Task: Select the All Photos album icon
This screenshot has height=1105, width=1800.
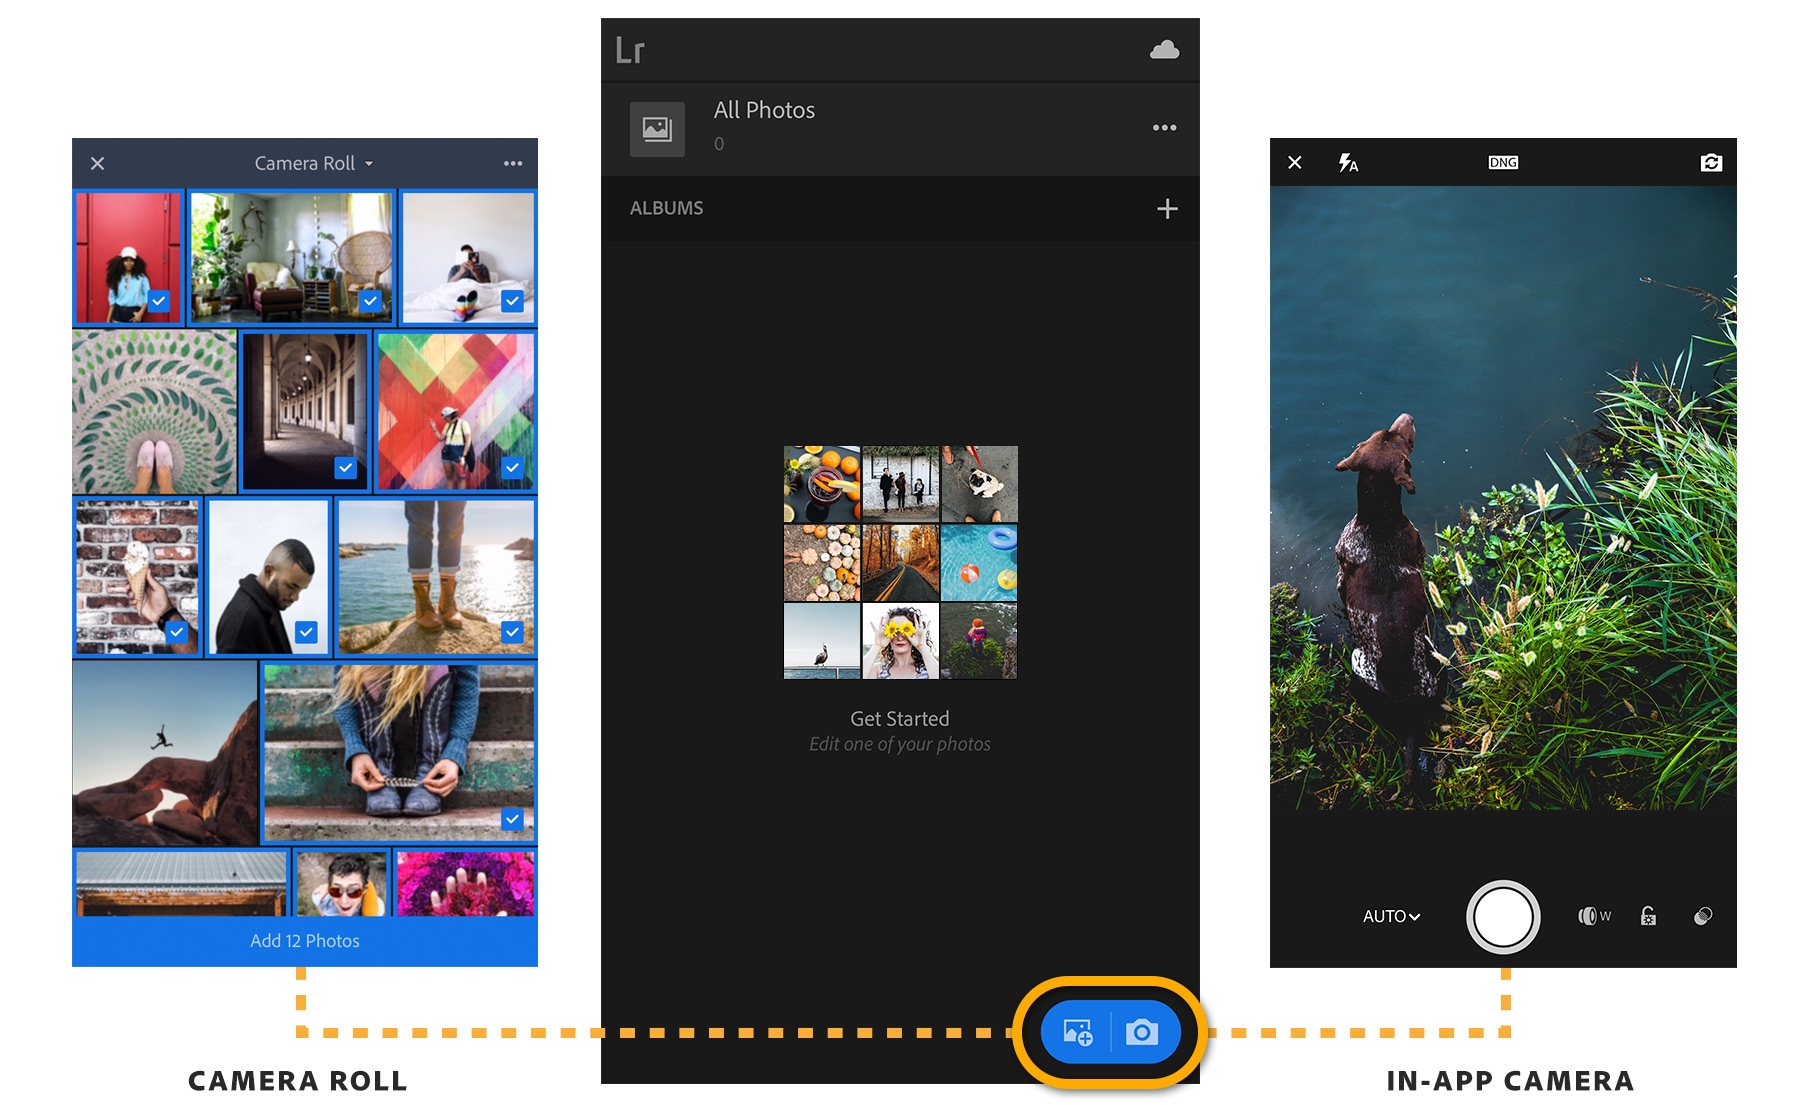Action: pyautogui.click(x=656, y=128)
